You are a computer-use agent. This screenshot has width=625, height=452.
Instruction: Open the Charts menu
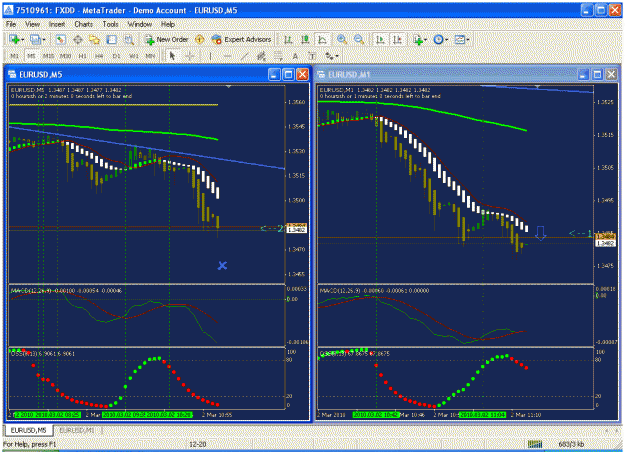(83, 24)
